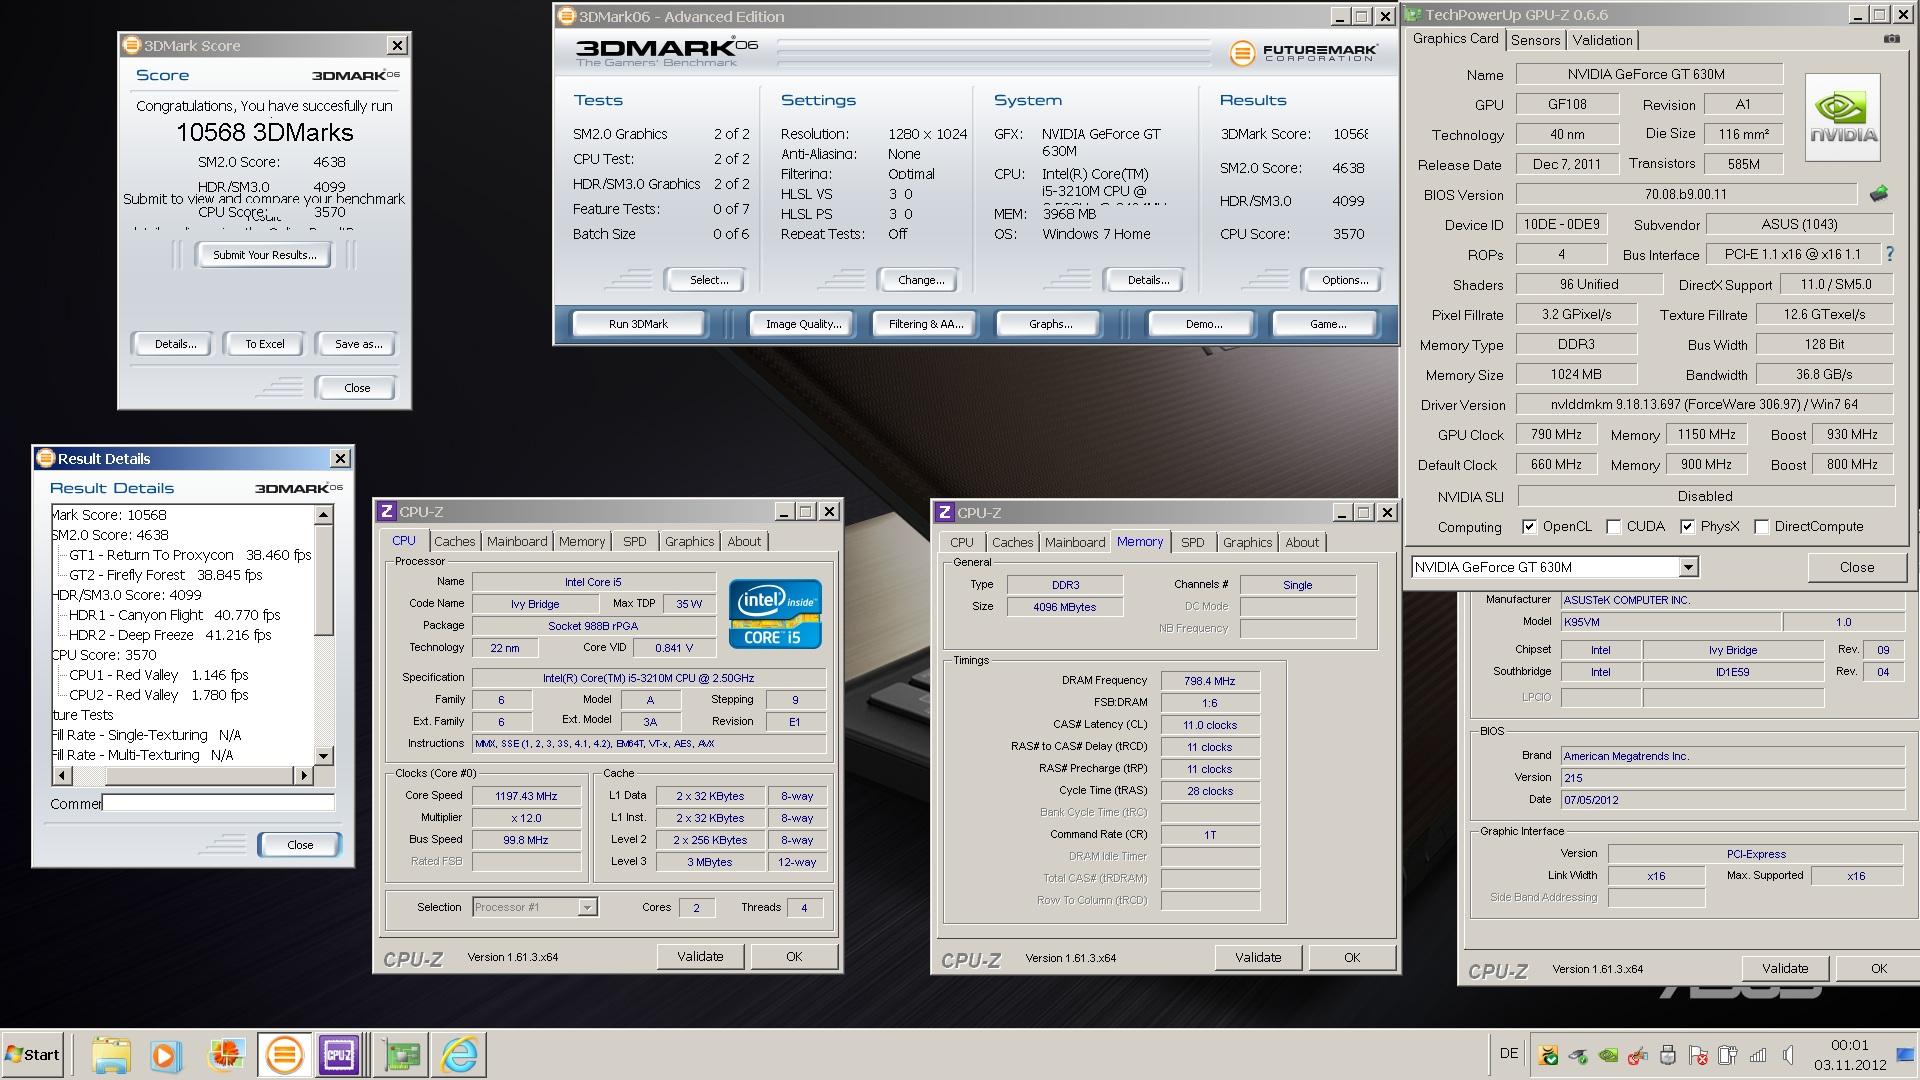This screenshot has height=1080, width=1920.
Task: Click the 3DMark06 orange taskbar icon
Action: pyautogui.click(x=284, y=1055)
